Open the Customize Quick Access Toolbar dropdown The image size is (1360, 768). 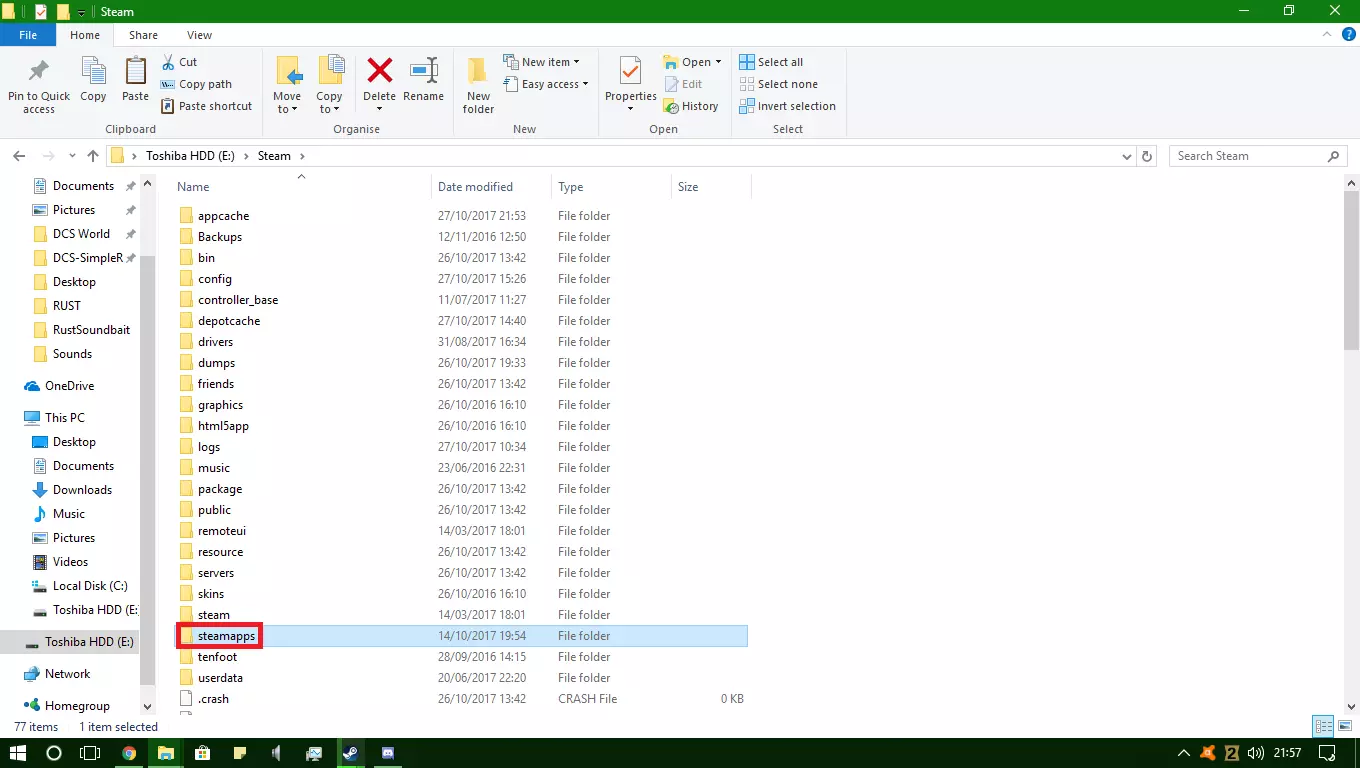(x=81, y=12)
